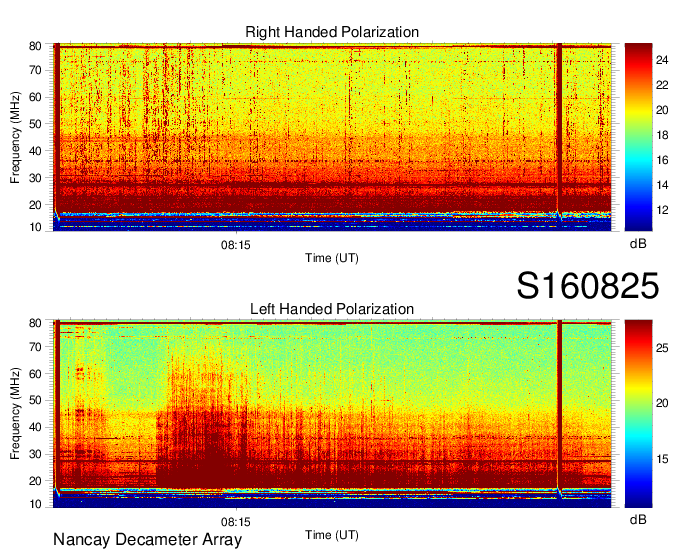Click the 15 value on the bottom colorbar
The height and width of the screenshot is (552, 680).
pos(662,459)
